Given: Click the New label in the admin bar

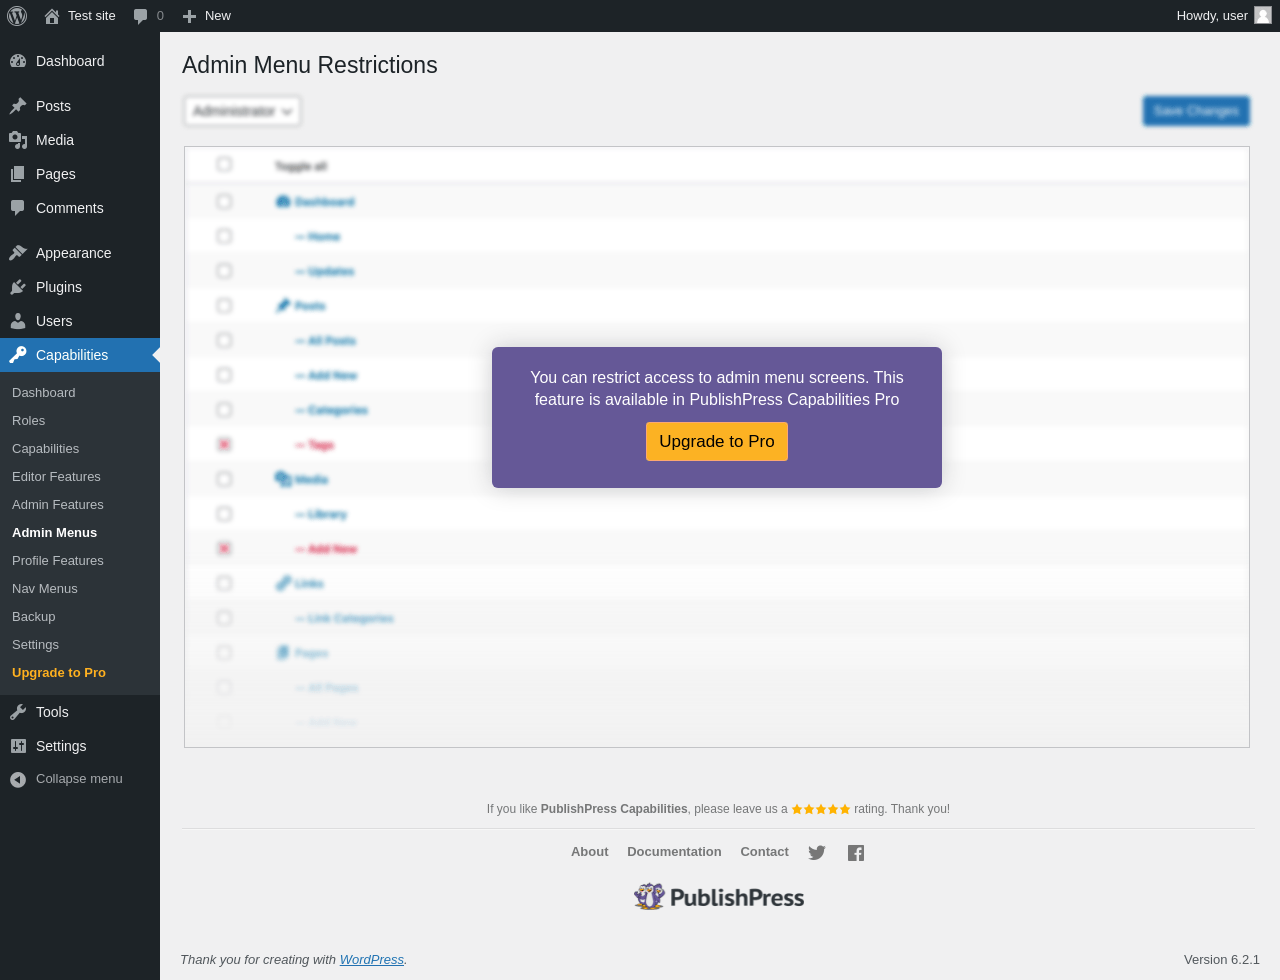Looking at the screenshot, I should (218, 16).
